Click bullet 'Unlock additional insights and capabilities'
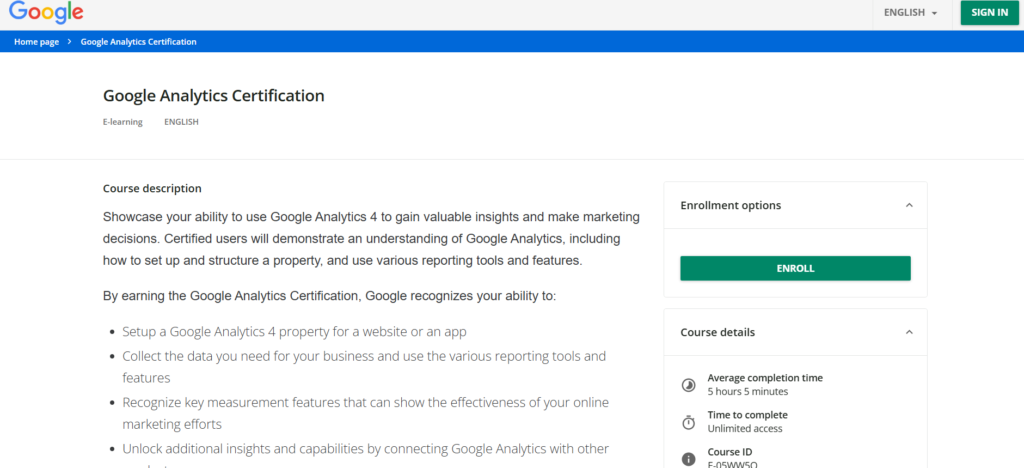 366,454
